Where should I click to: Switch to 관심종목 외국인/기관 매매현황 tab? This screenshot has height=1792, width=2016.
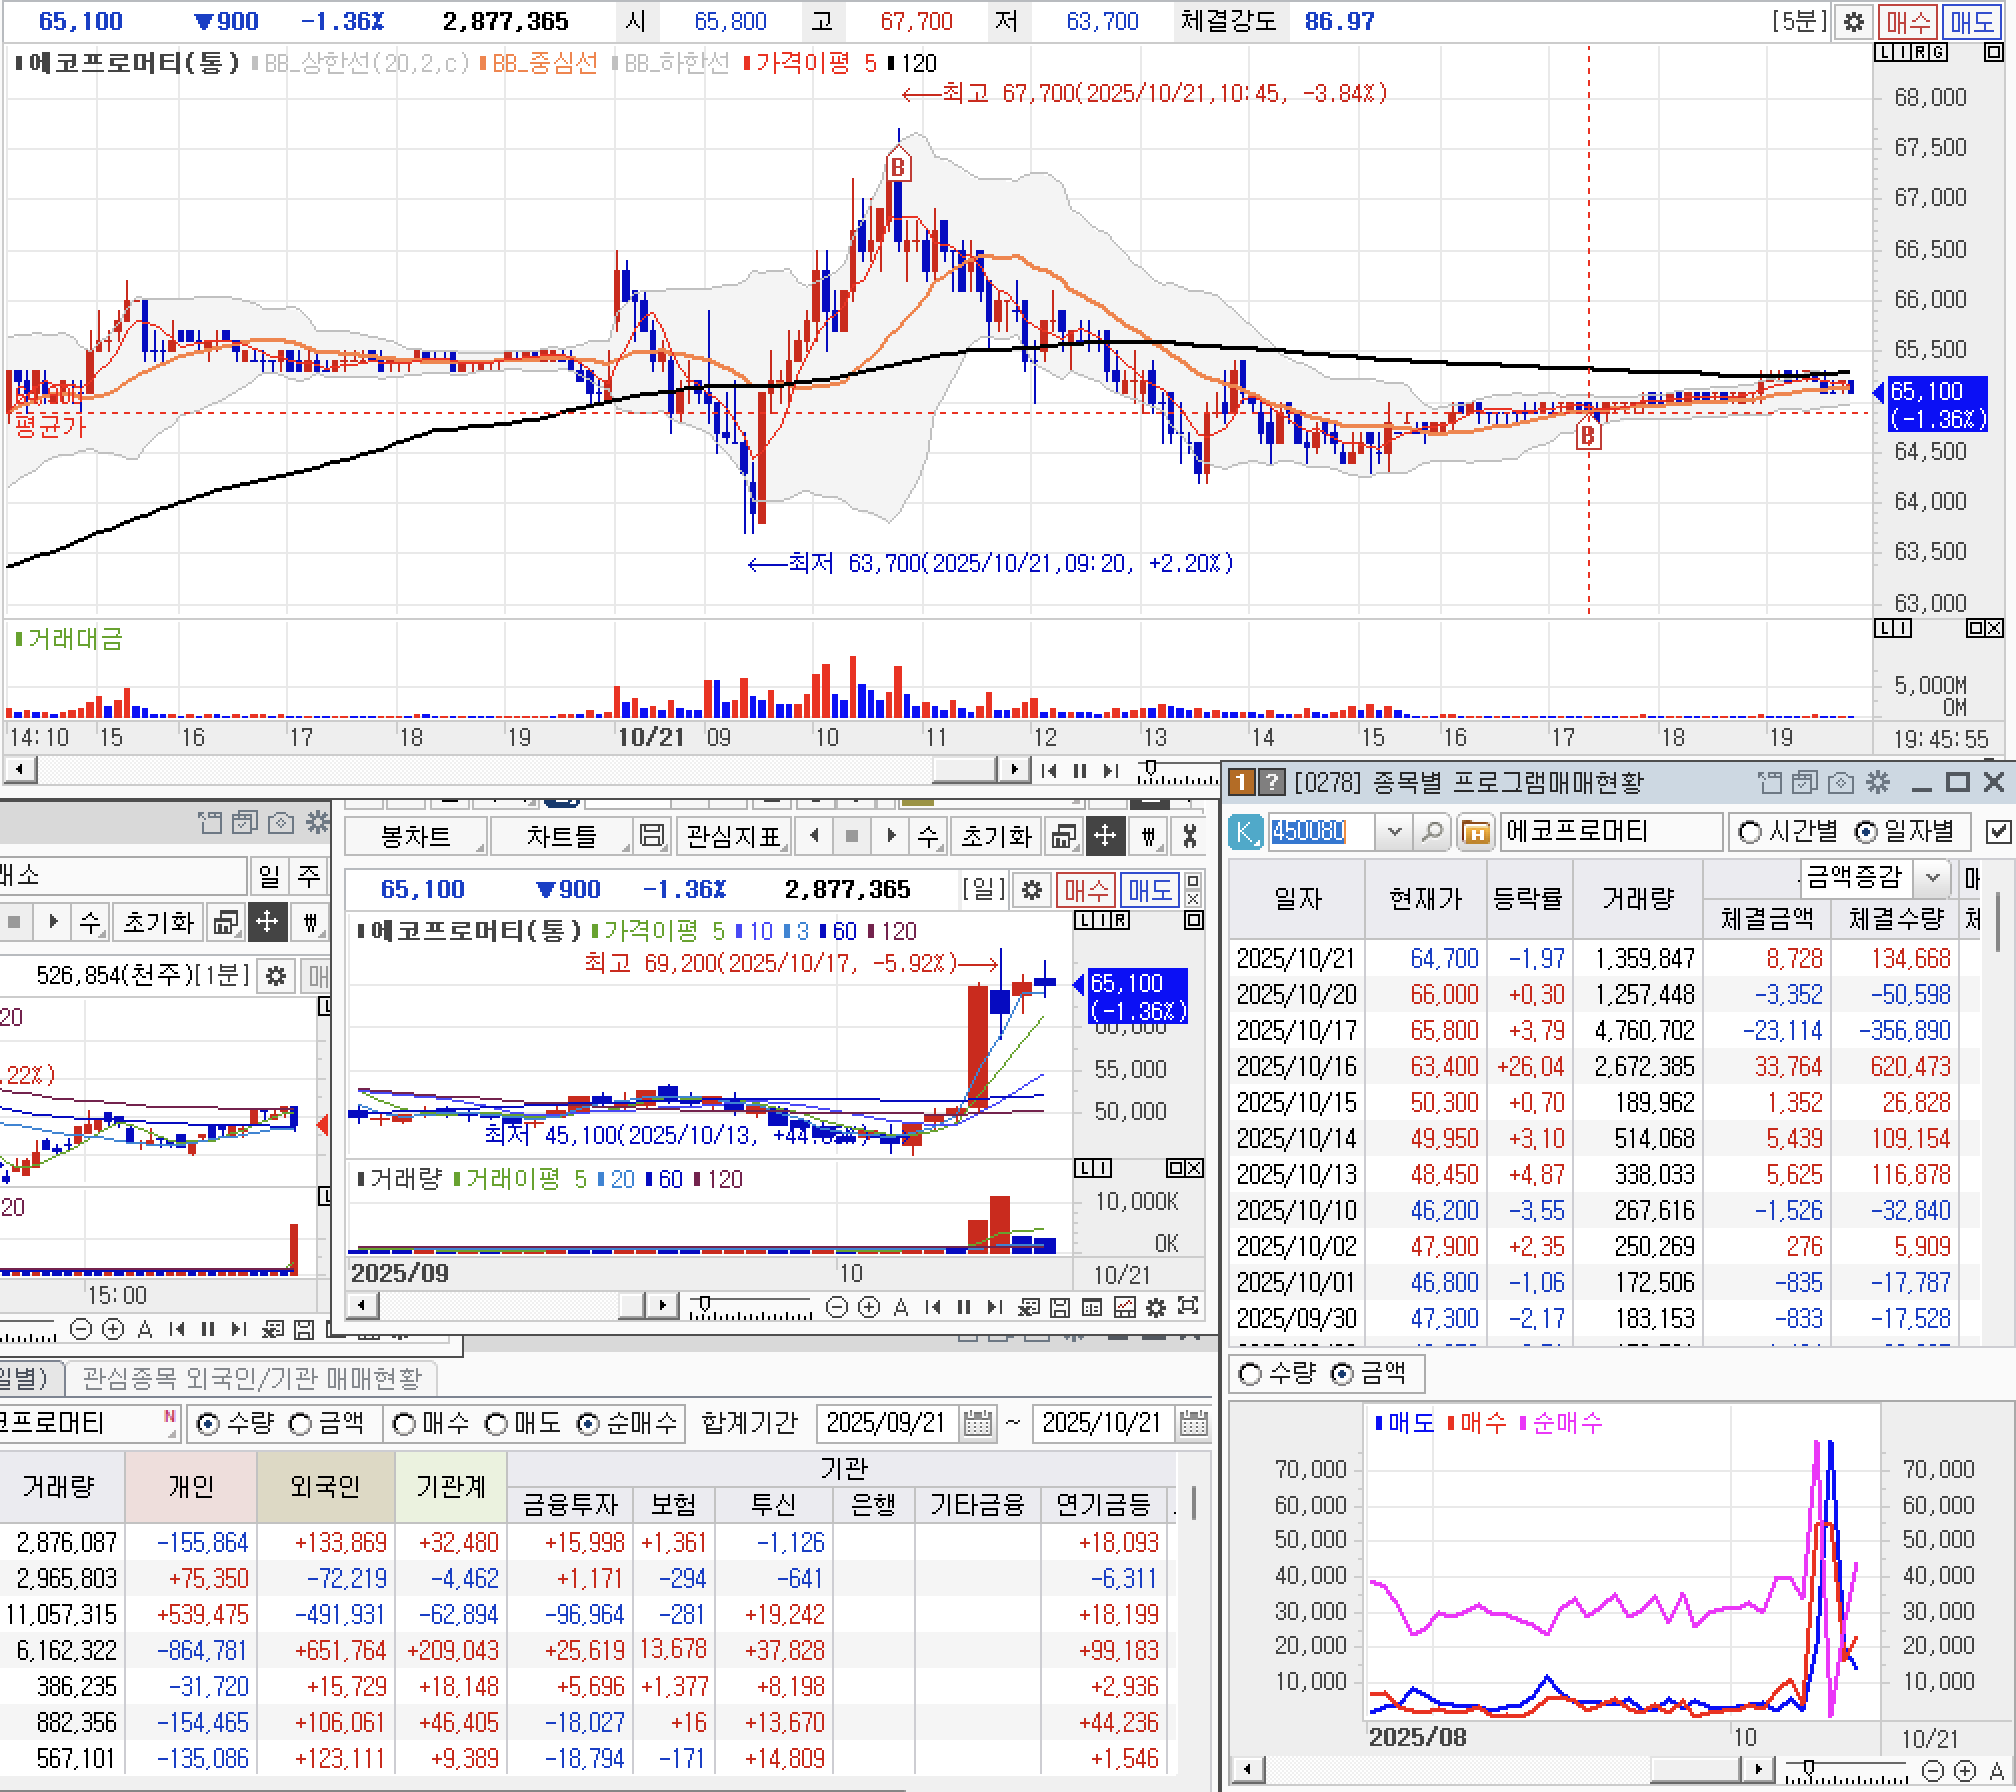(x=252, y=1379)
